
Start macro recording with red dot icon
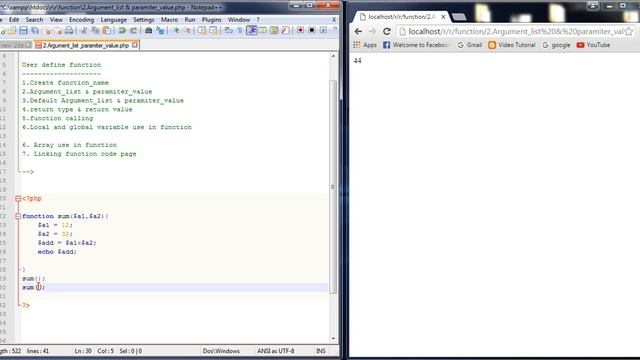click(301, 31)
